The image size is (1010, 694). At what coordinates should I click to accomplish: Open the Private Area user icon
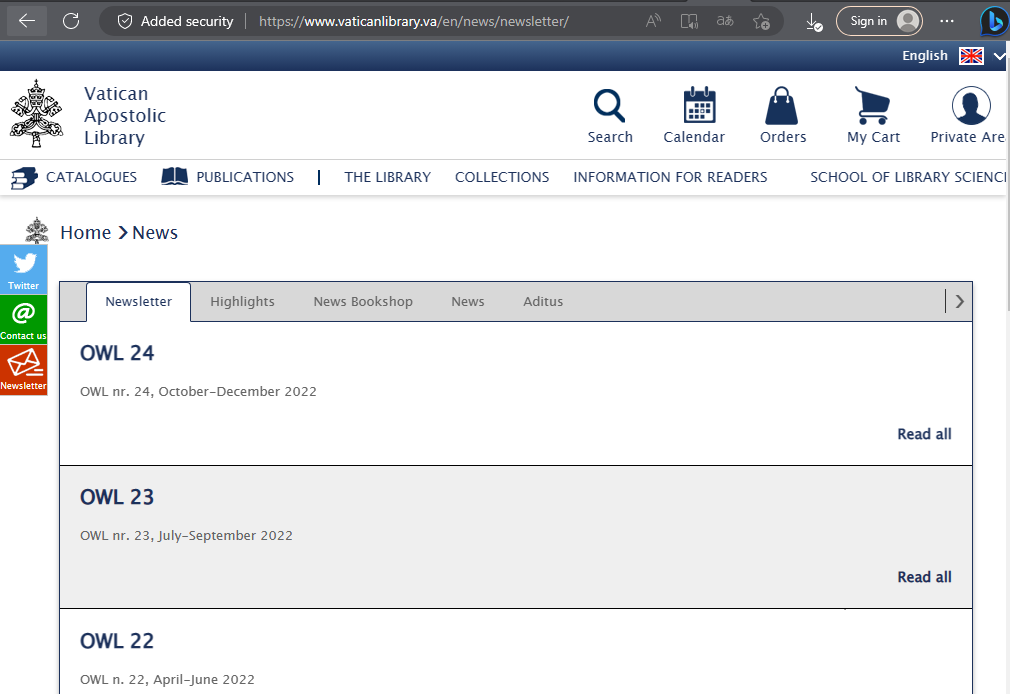tap(971, 106)
